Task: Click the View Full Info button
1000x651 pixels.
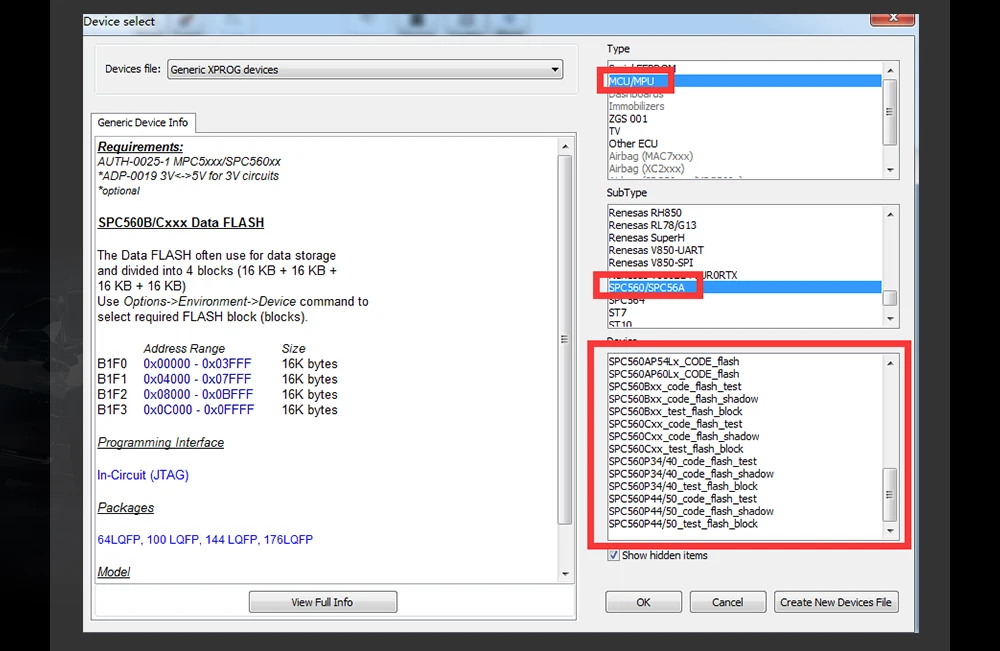Action: coord(323,602)
